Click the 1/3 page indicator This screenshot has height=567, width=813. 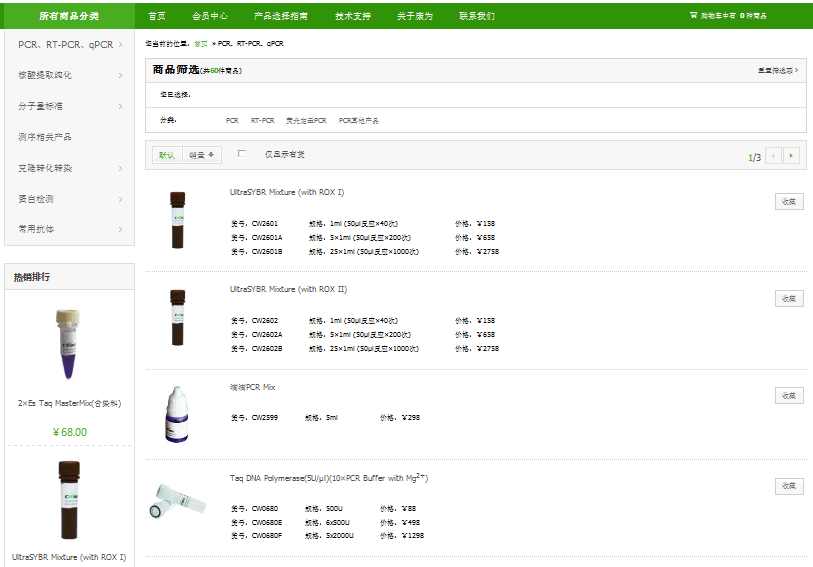[754, 157]
